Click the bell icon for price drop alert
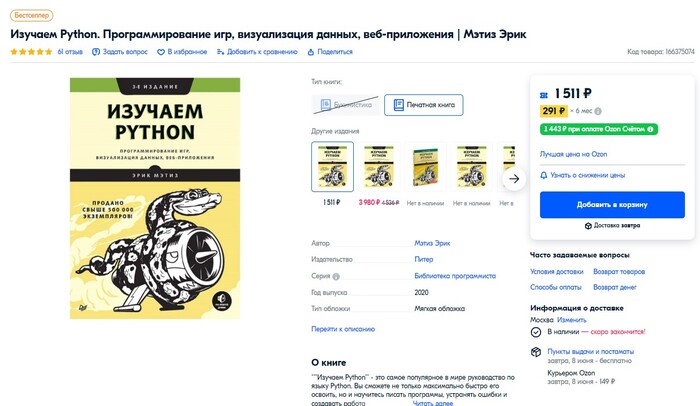 coord(544,175)
